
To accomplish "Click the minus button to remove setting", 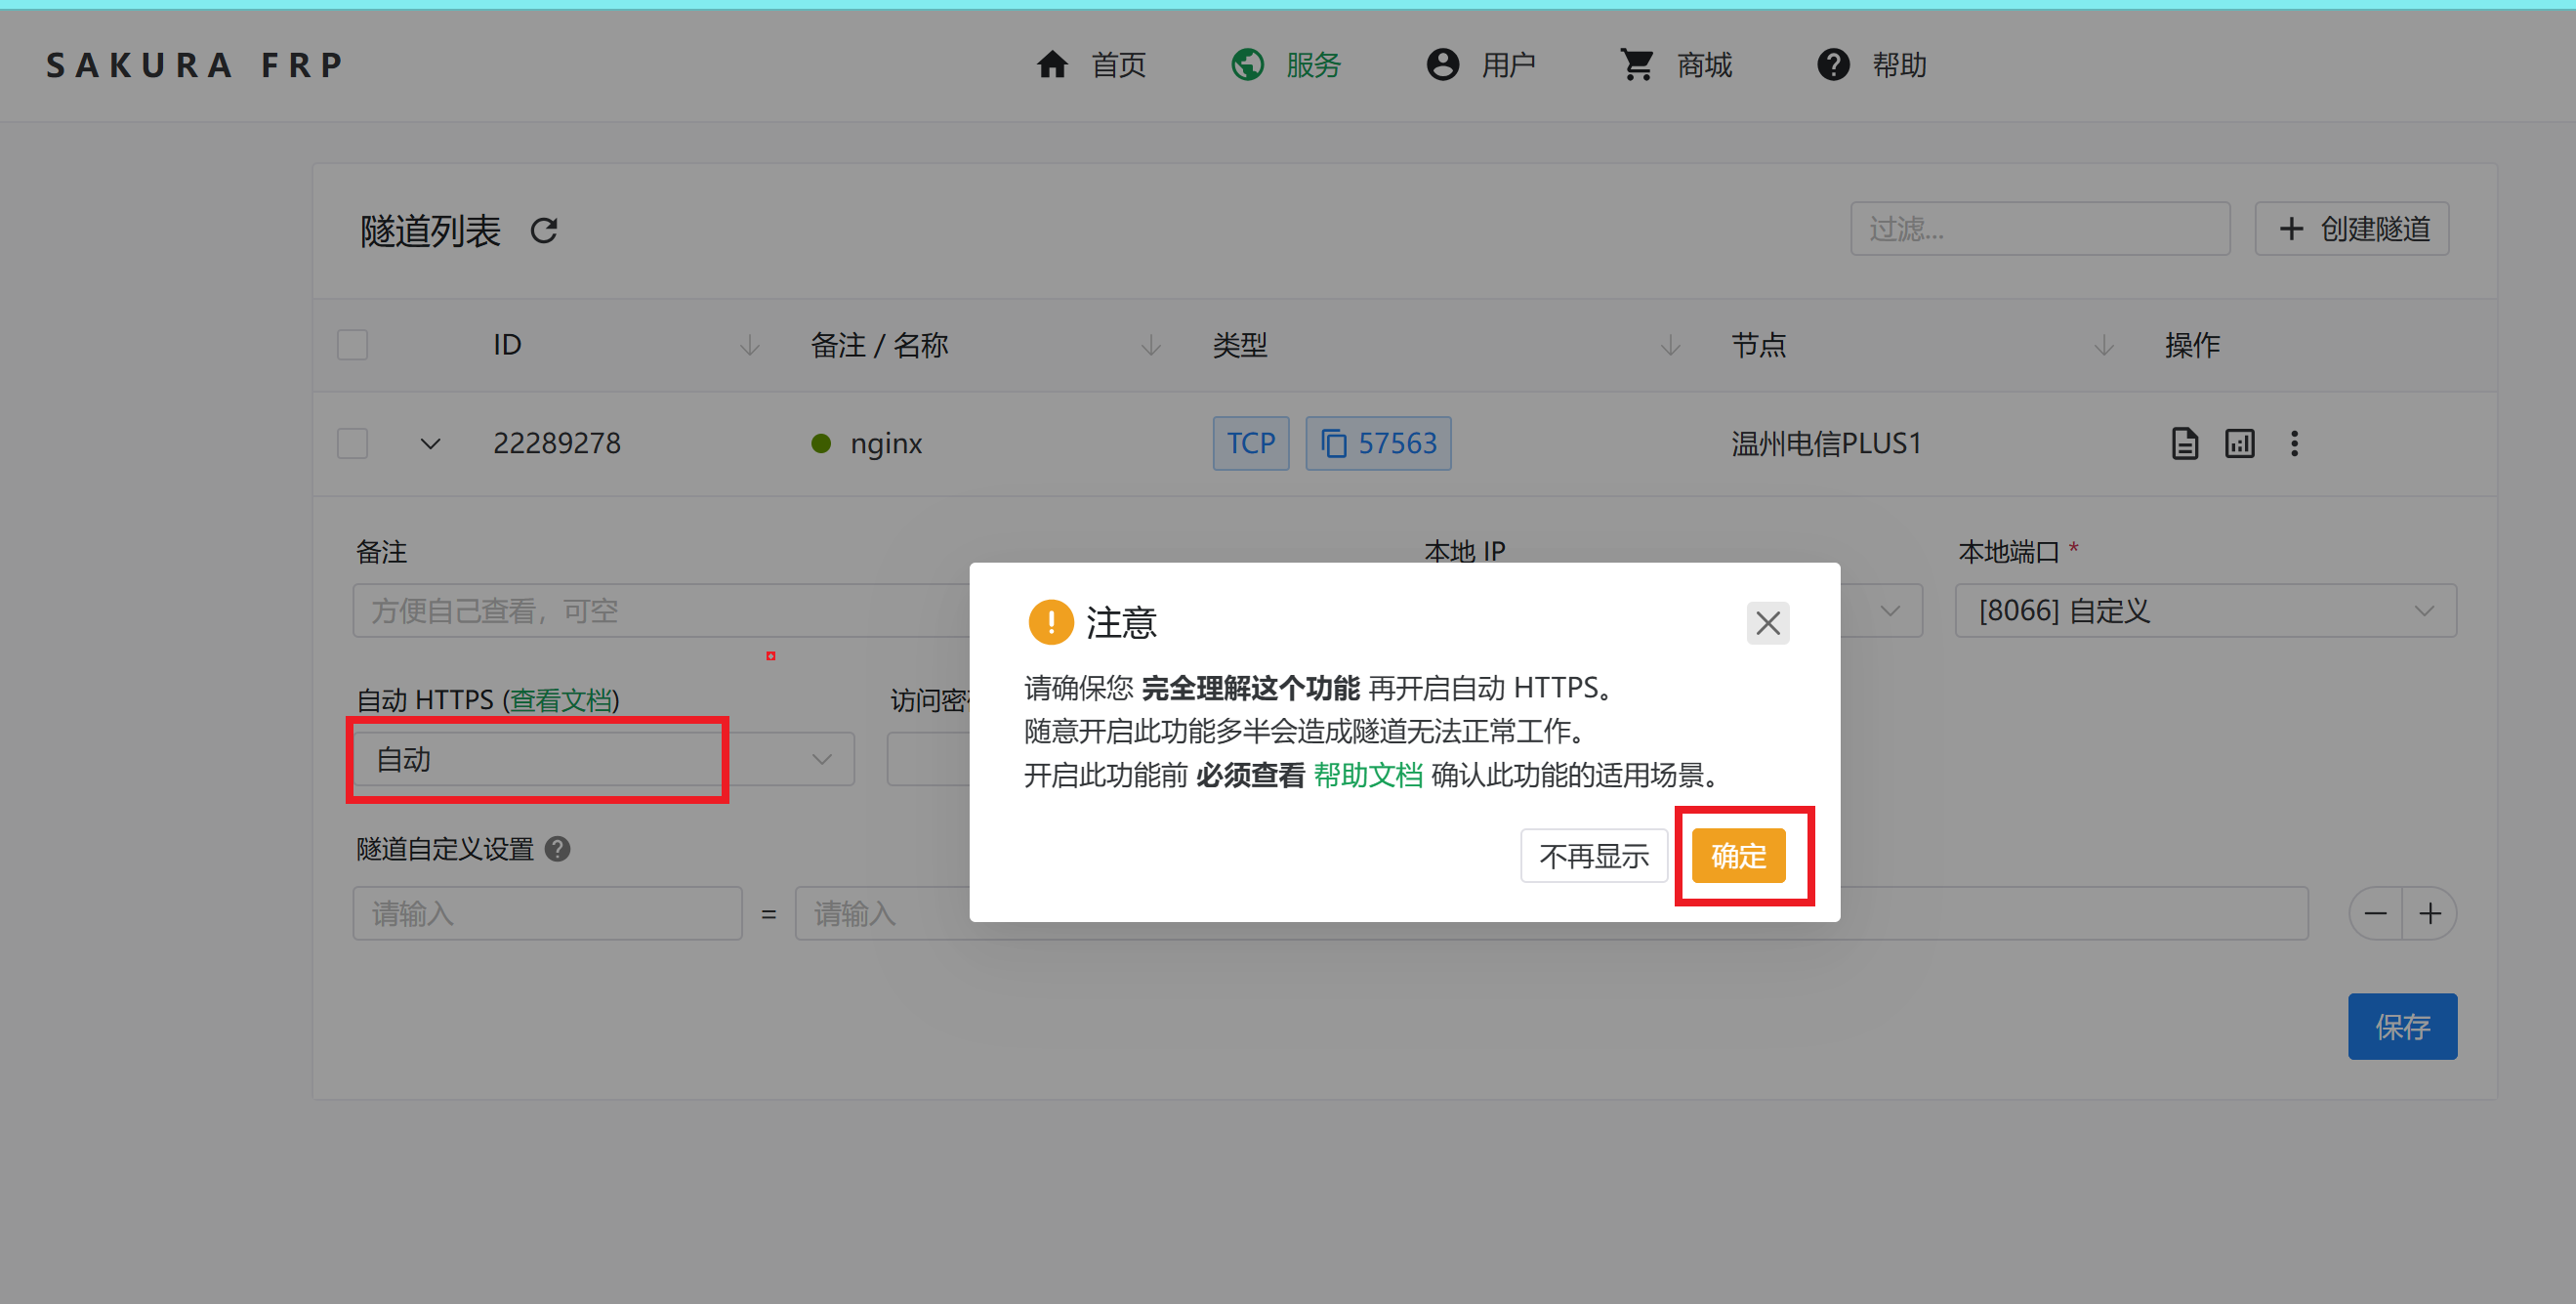I will point(2375,913).
